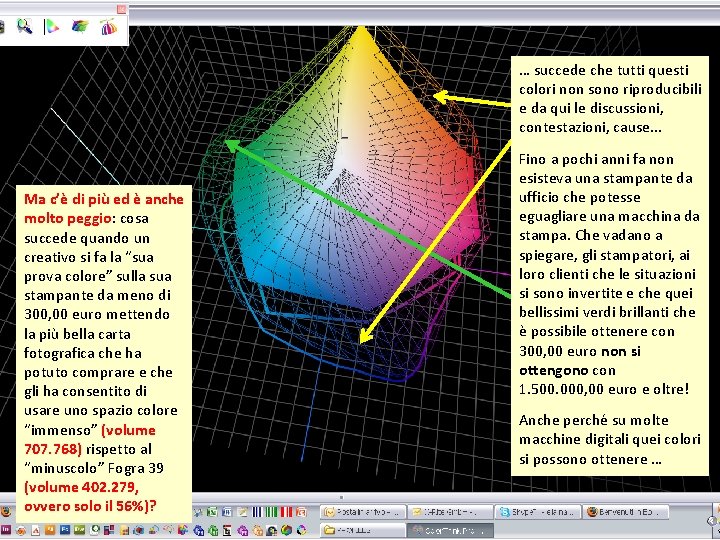Launch Photoshop from quick launch
The image size is (720, 540).
[x=65, y=529]
